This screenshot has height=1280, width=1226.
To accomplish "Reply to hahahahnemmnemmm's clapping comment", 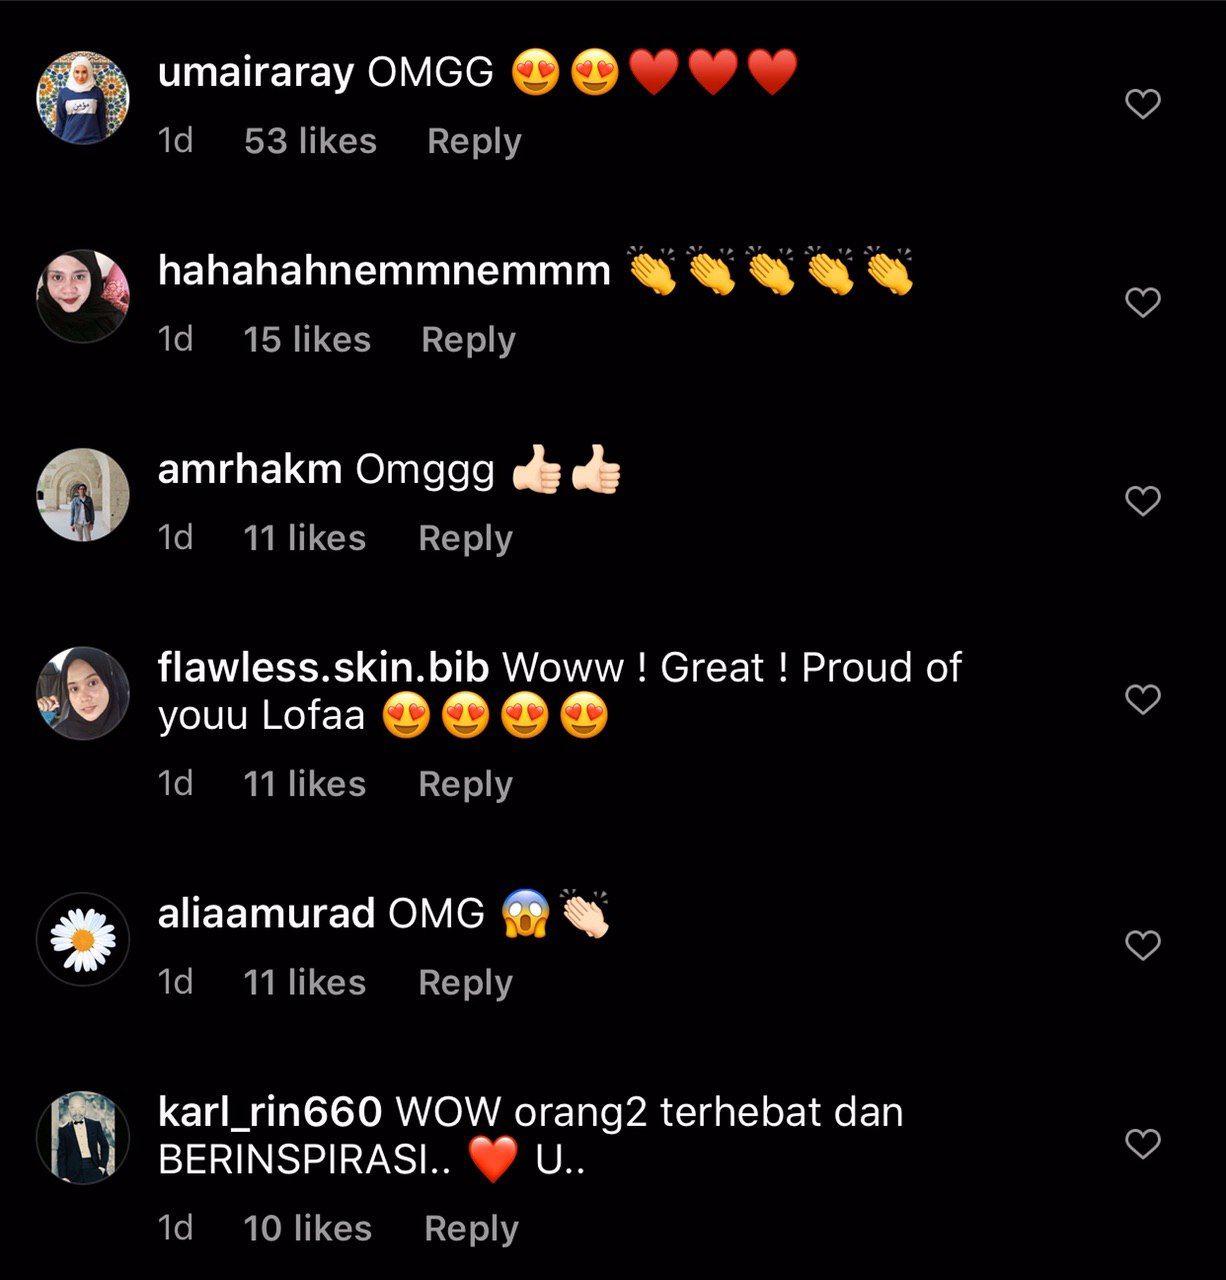I will (x=468, y=339).
